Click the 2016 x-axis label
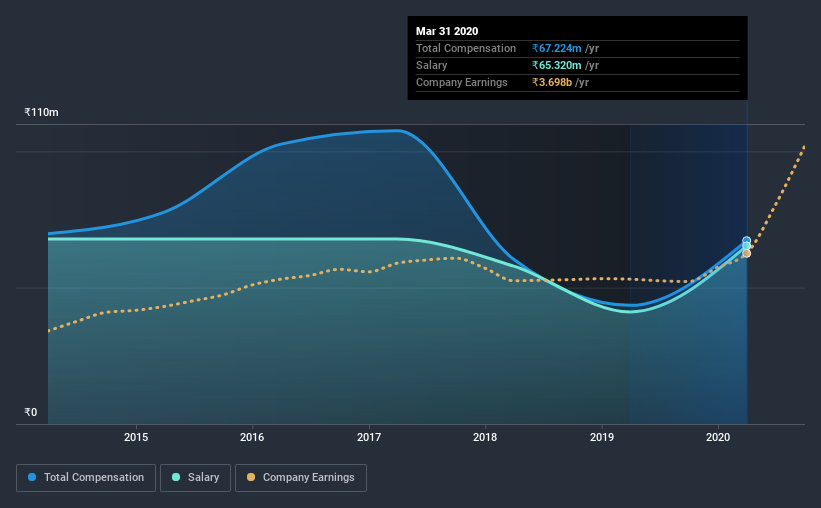 tap(252, 437)
